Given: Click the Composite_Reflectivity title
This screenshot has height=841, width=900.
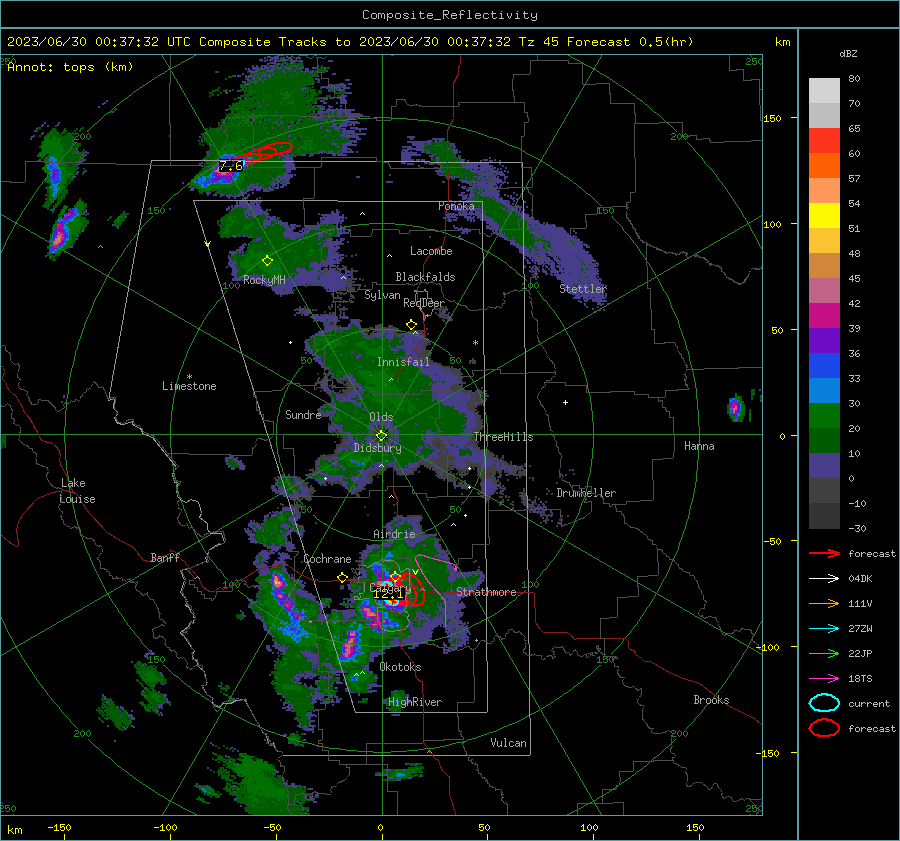Looking at the screenshot, I should pyautogui.click(x=450, y=15).
